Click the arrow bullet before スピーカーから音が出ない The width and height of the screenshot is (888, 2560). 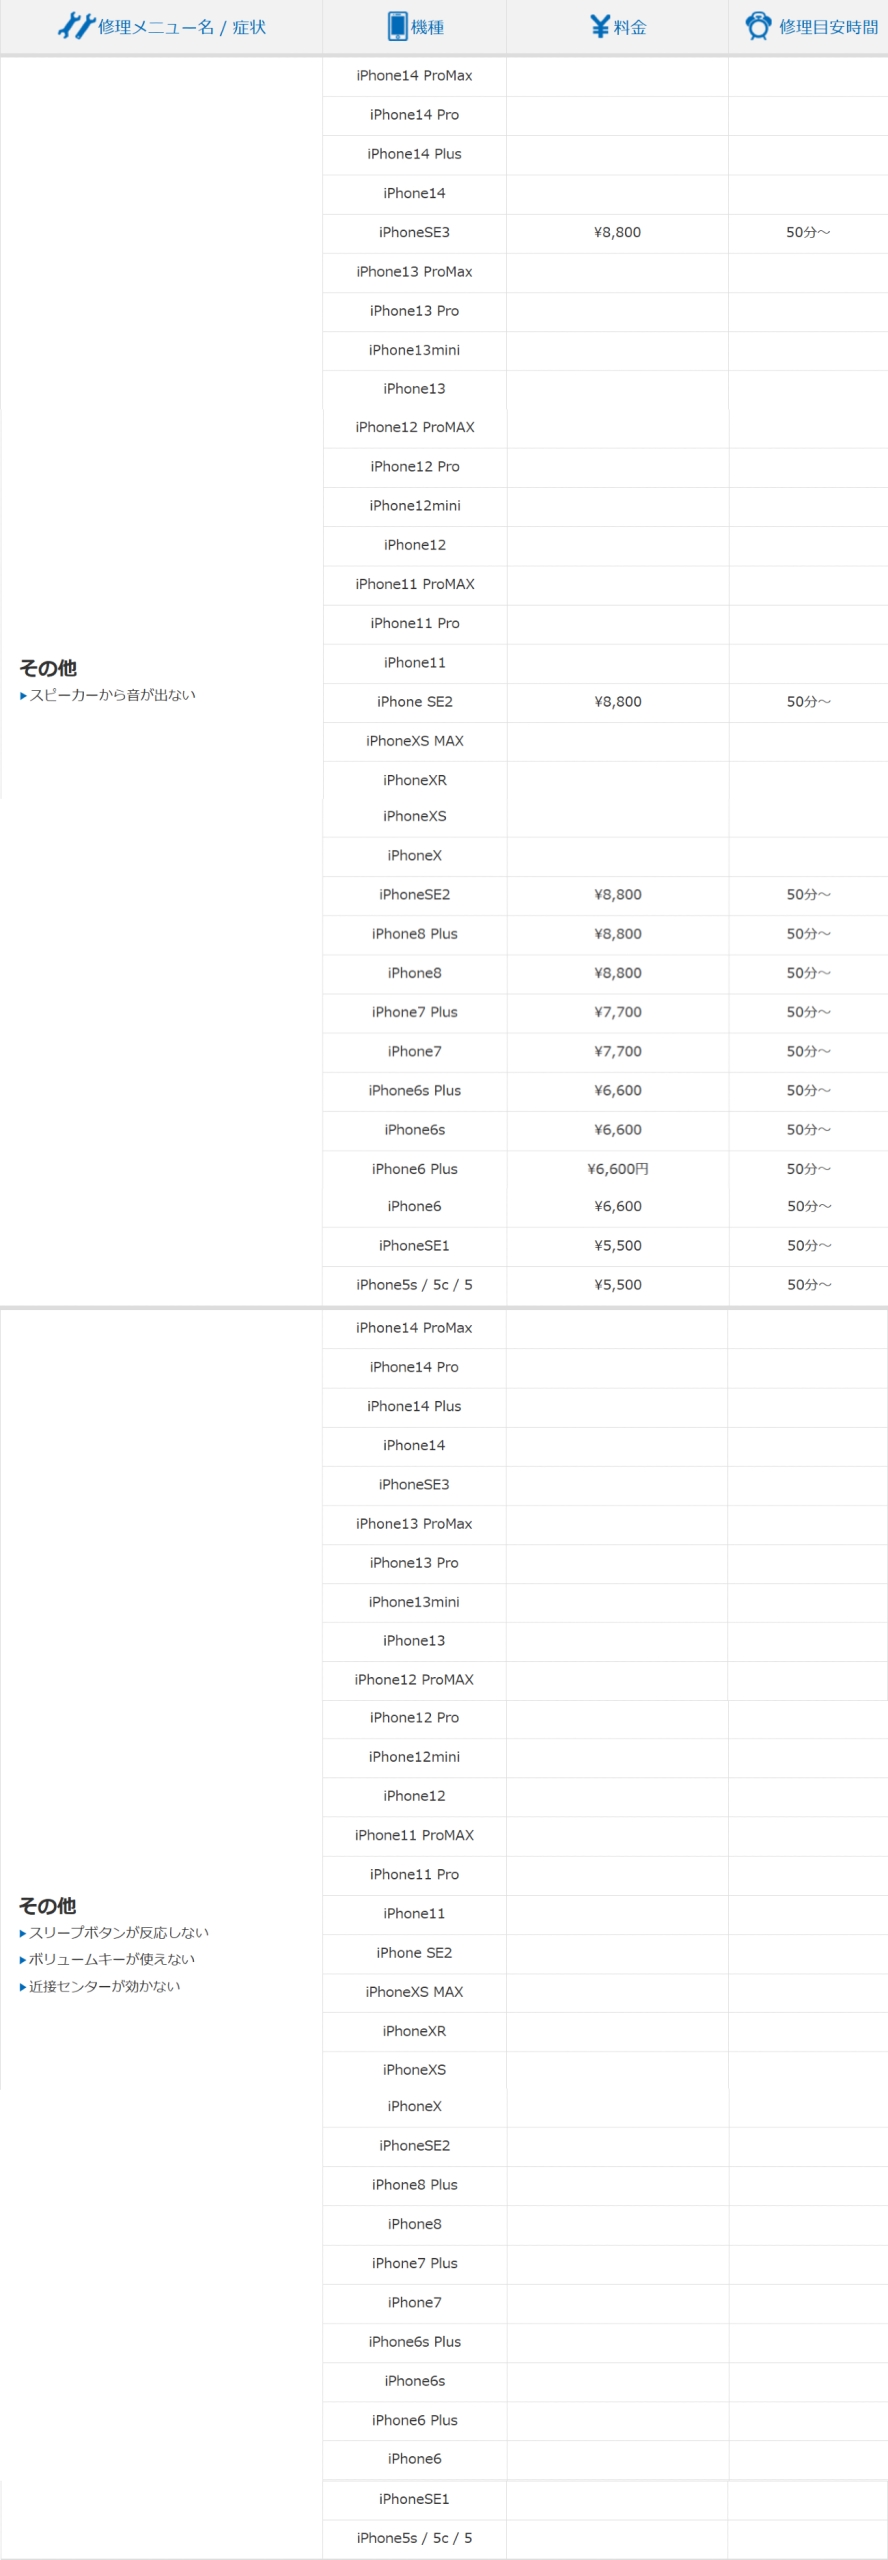click(23, 696)
